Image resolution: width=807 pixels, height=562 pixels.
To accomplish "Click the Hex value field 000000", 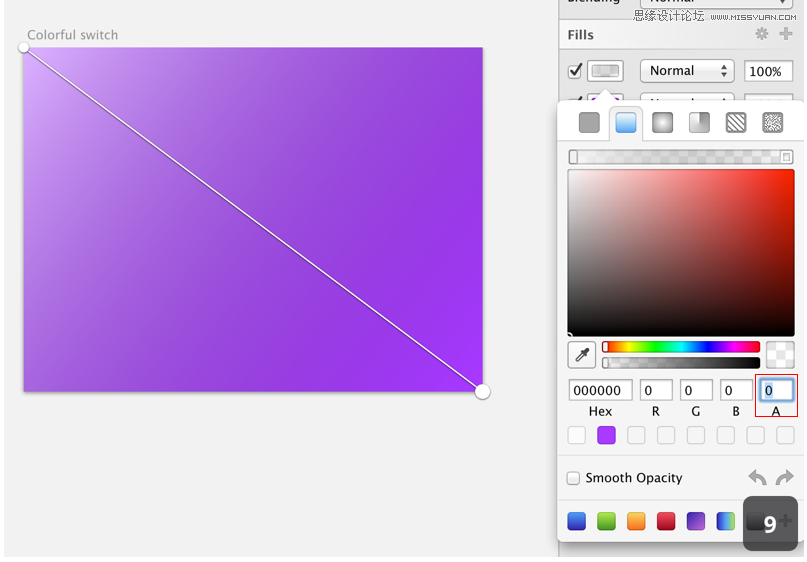I will (x=600, y=390).
